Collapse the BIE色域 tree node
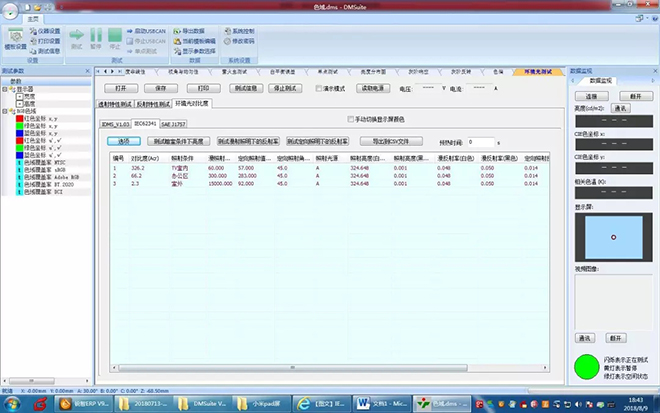 (x=4, y=109)
